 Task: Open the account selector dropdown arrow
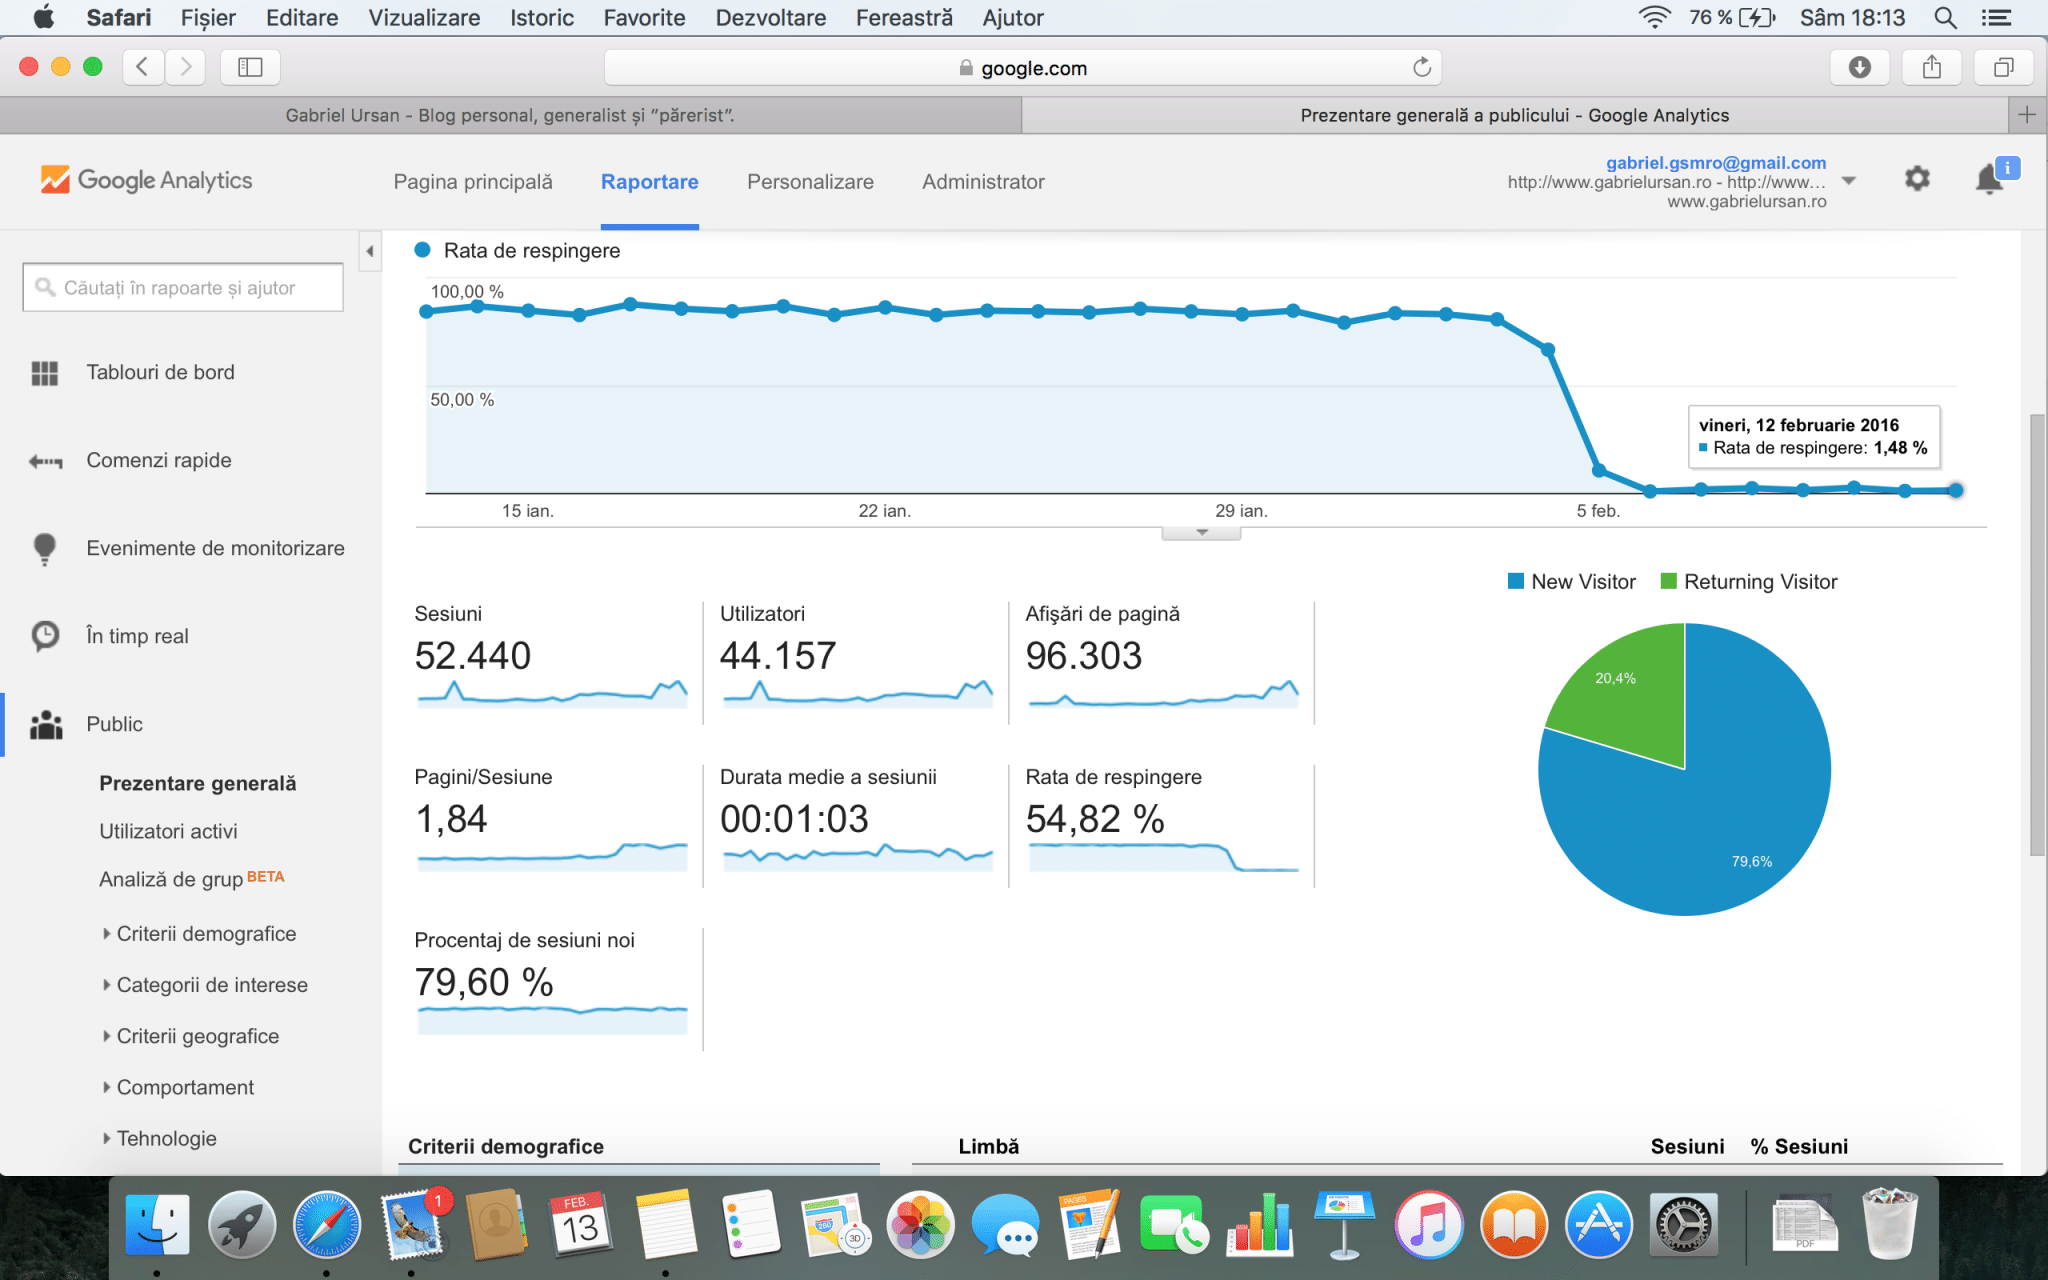1849,181
